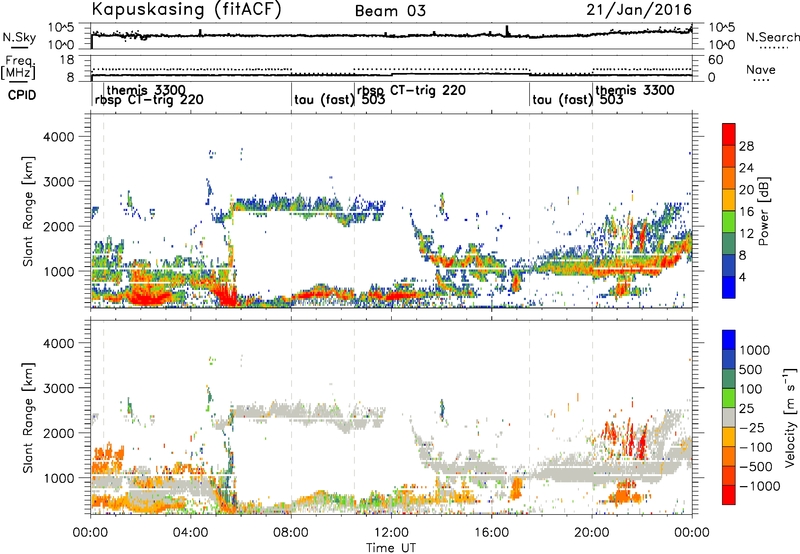Screen dimensions: 800x554
Task: Click the velocity panel 'Slant Range [km]' label
Action: point(28,418)
